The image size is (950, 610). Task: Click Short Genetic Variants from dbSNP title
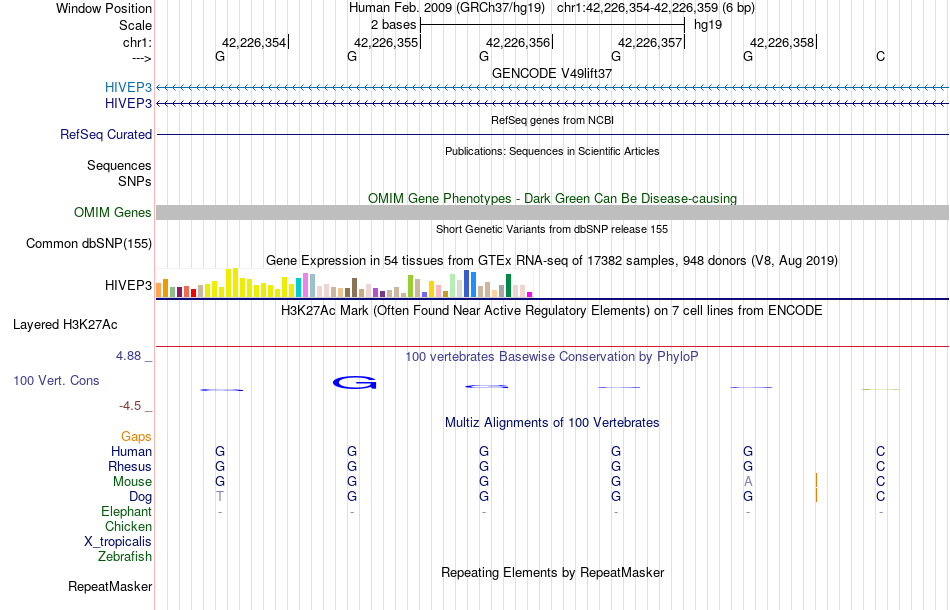(x=552, y=229)
